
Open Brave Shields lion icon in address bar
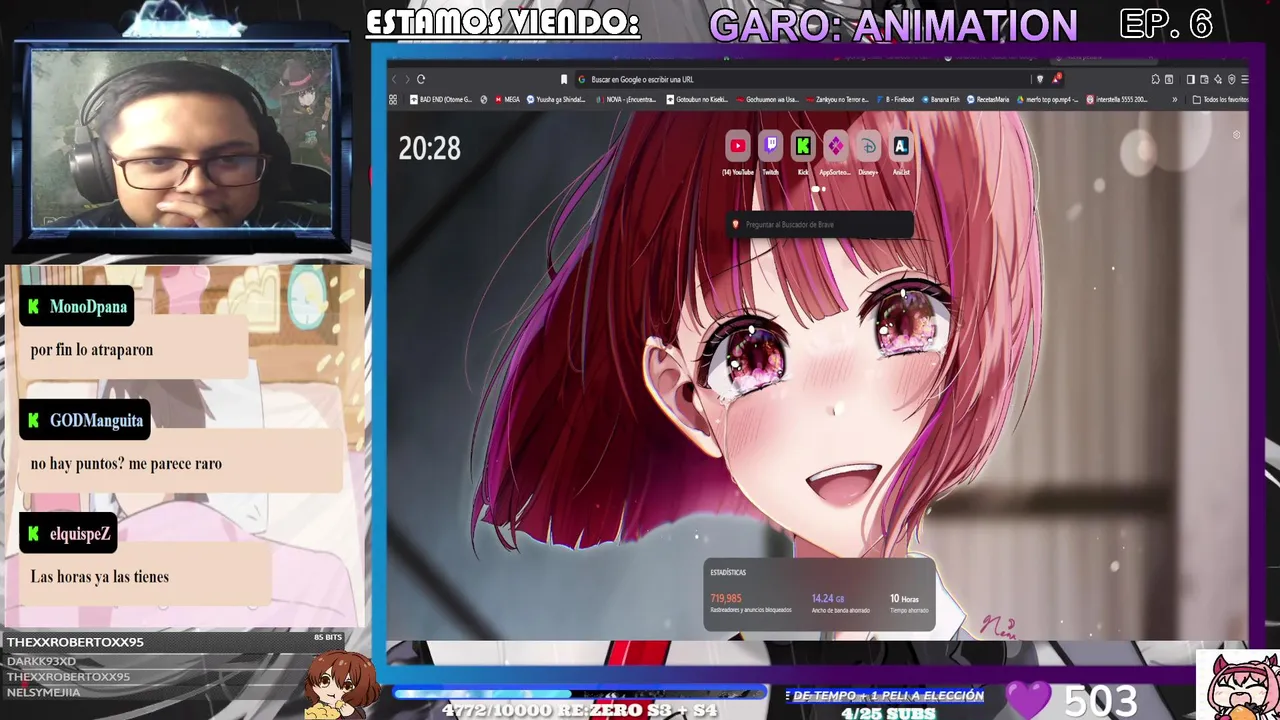1040,79
